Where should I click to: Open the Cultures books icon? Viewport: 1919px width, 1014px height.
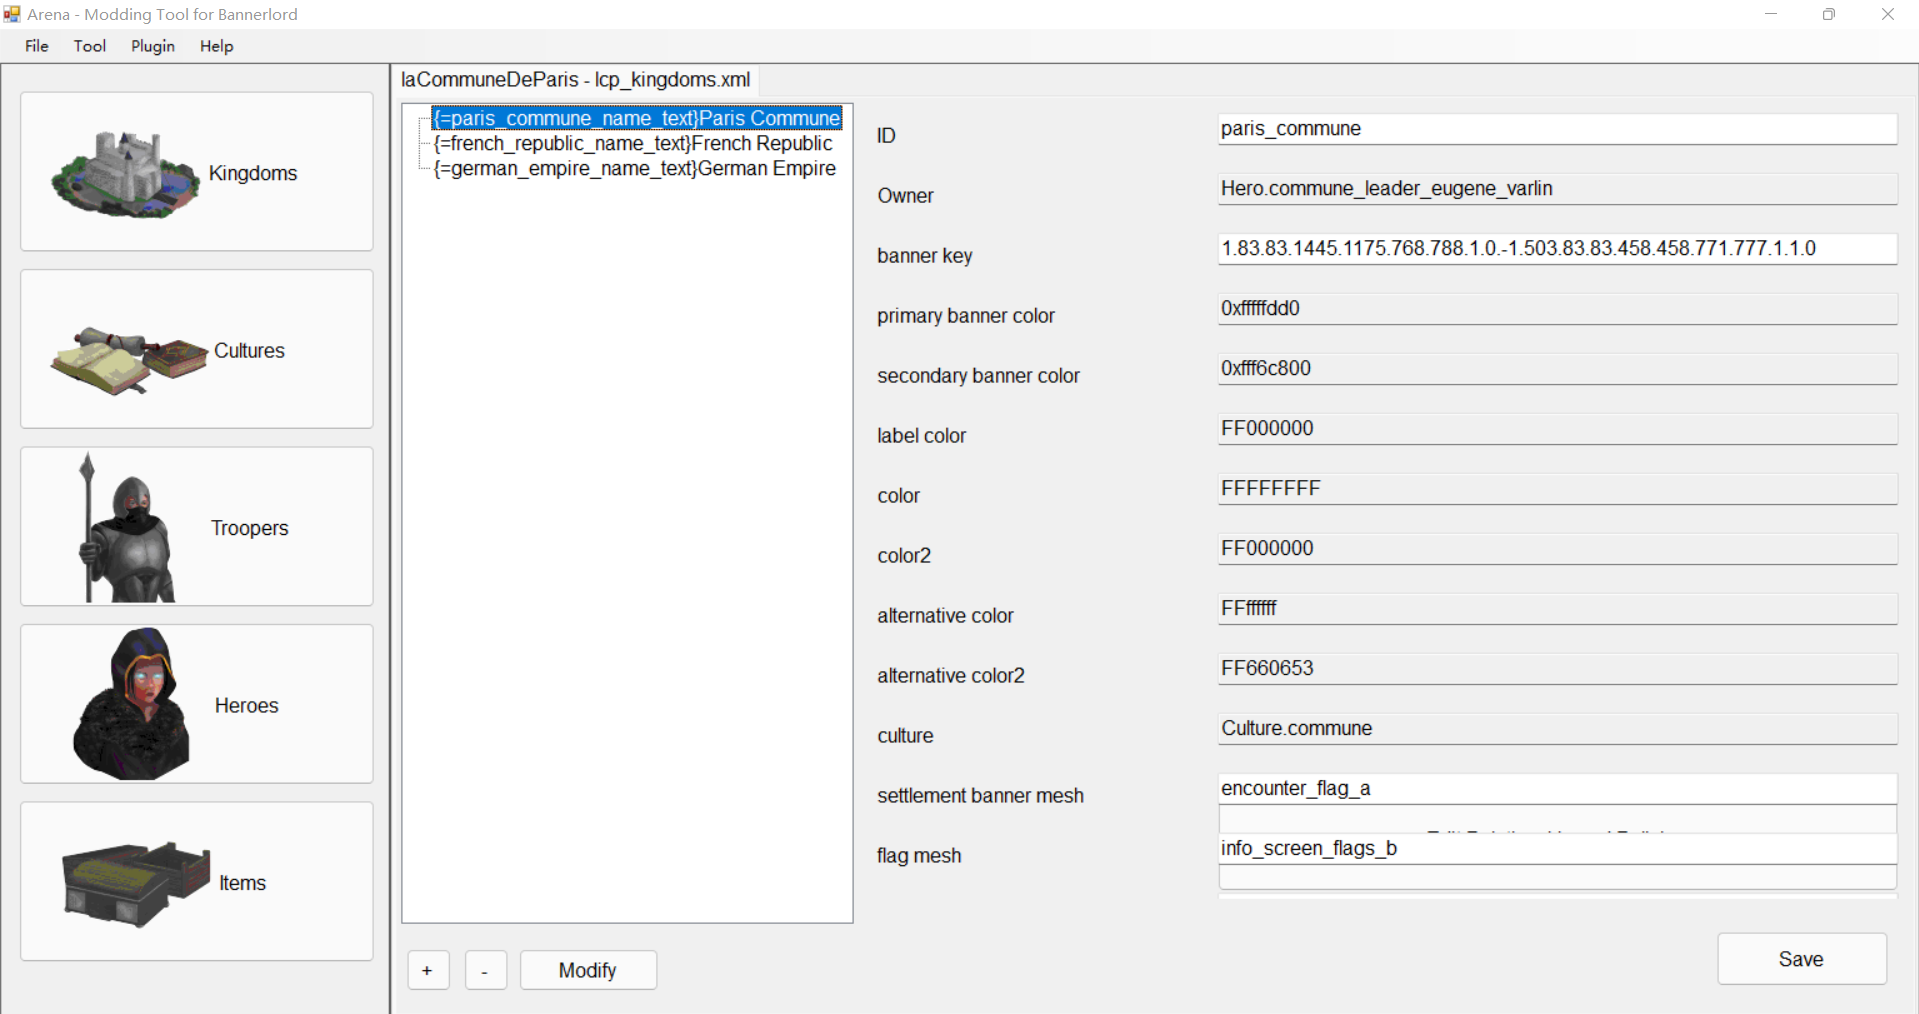coord(129,360)
